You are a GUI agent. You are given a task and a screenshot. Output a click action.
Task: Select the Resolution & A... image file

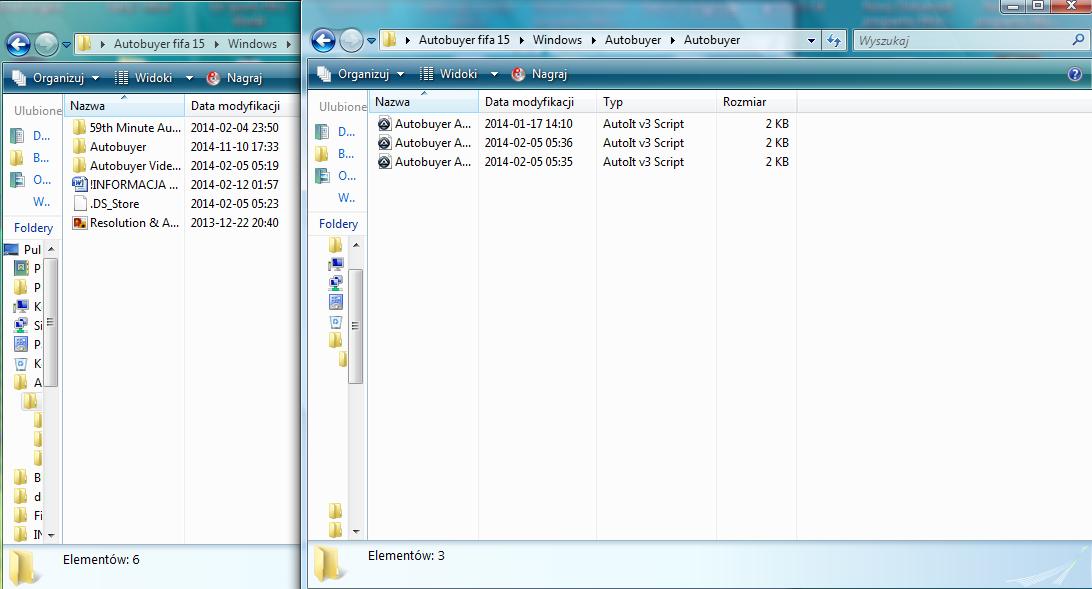[126, 223]
